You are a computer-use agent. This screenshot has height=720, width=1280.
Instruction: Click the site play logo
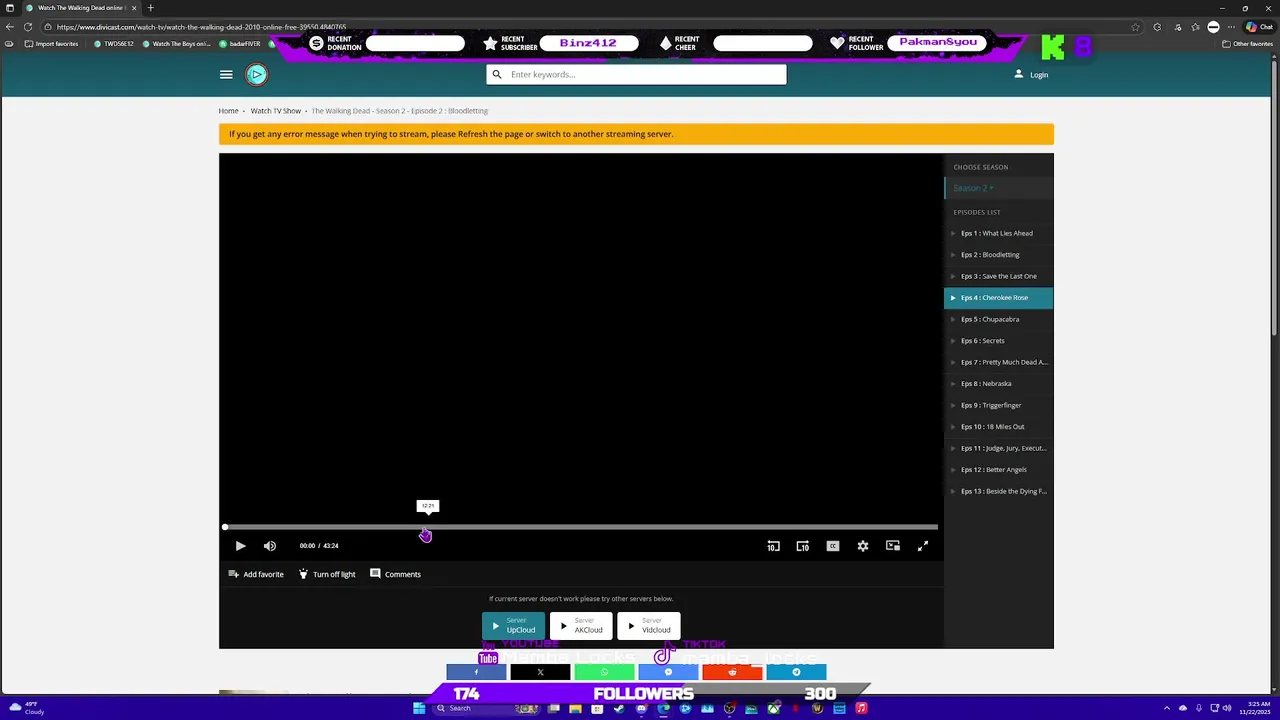257,74
